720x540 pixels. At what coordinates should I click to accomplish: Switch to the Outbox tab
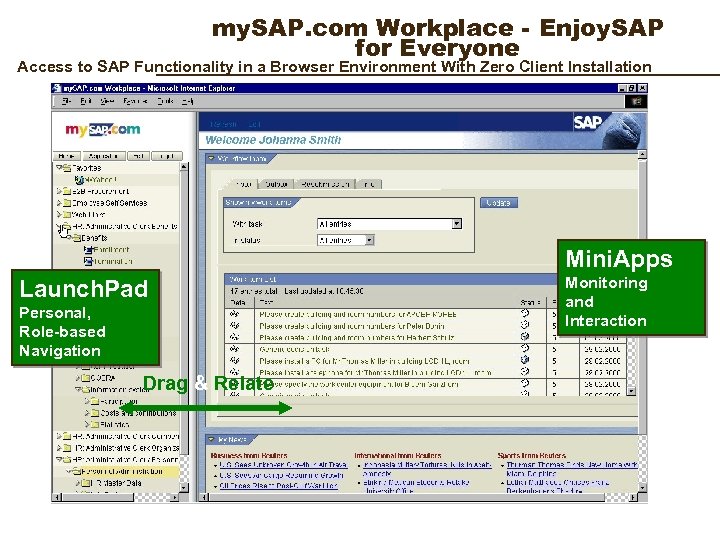(276, 184)
